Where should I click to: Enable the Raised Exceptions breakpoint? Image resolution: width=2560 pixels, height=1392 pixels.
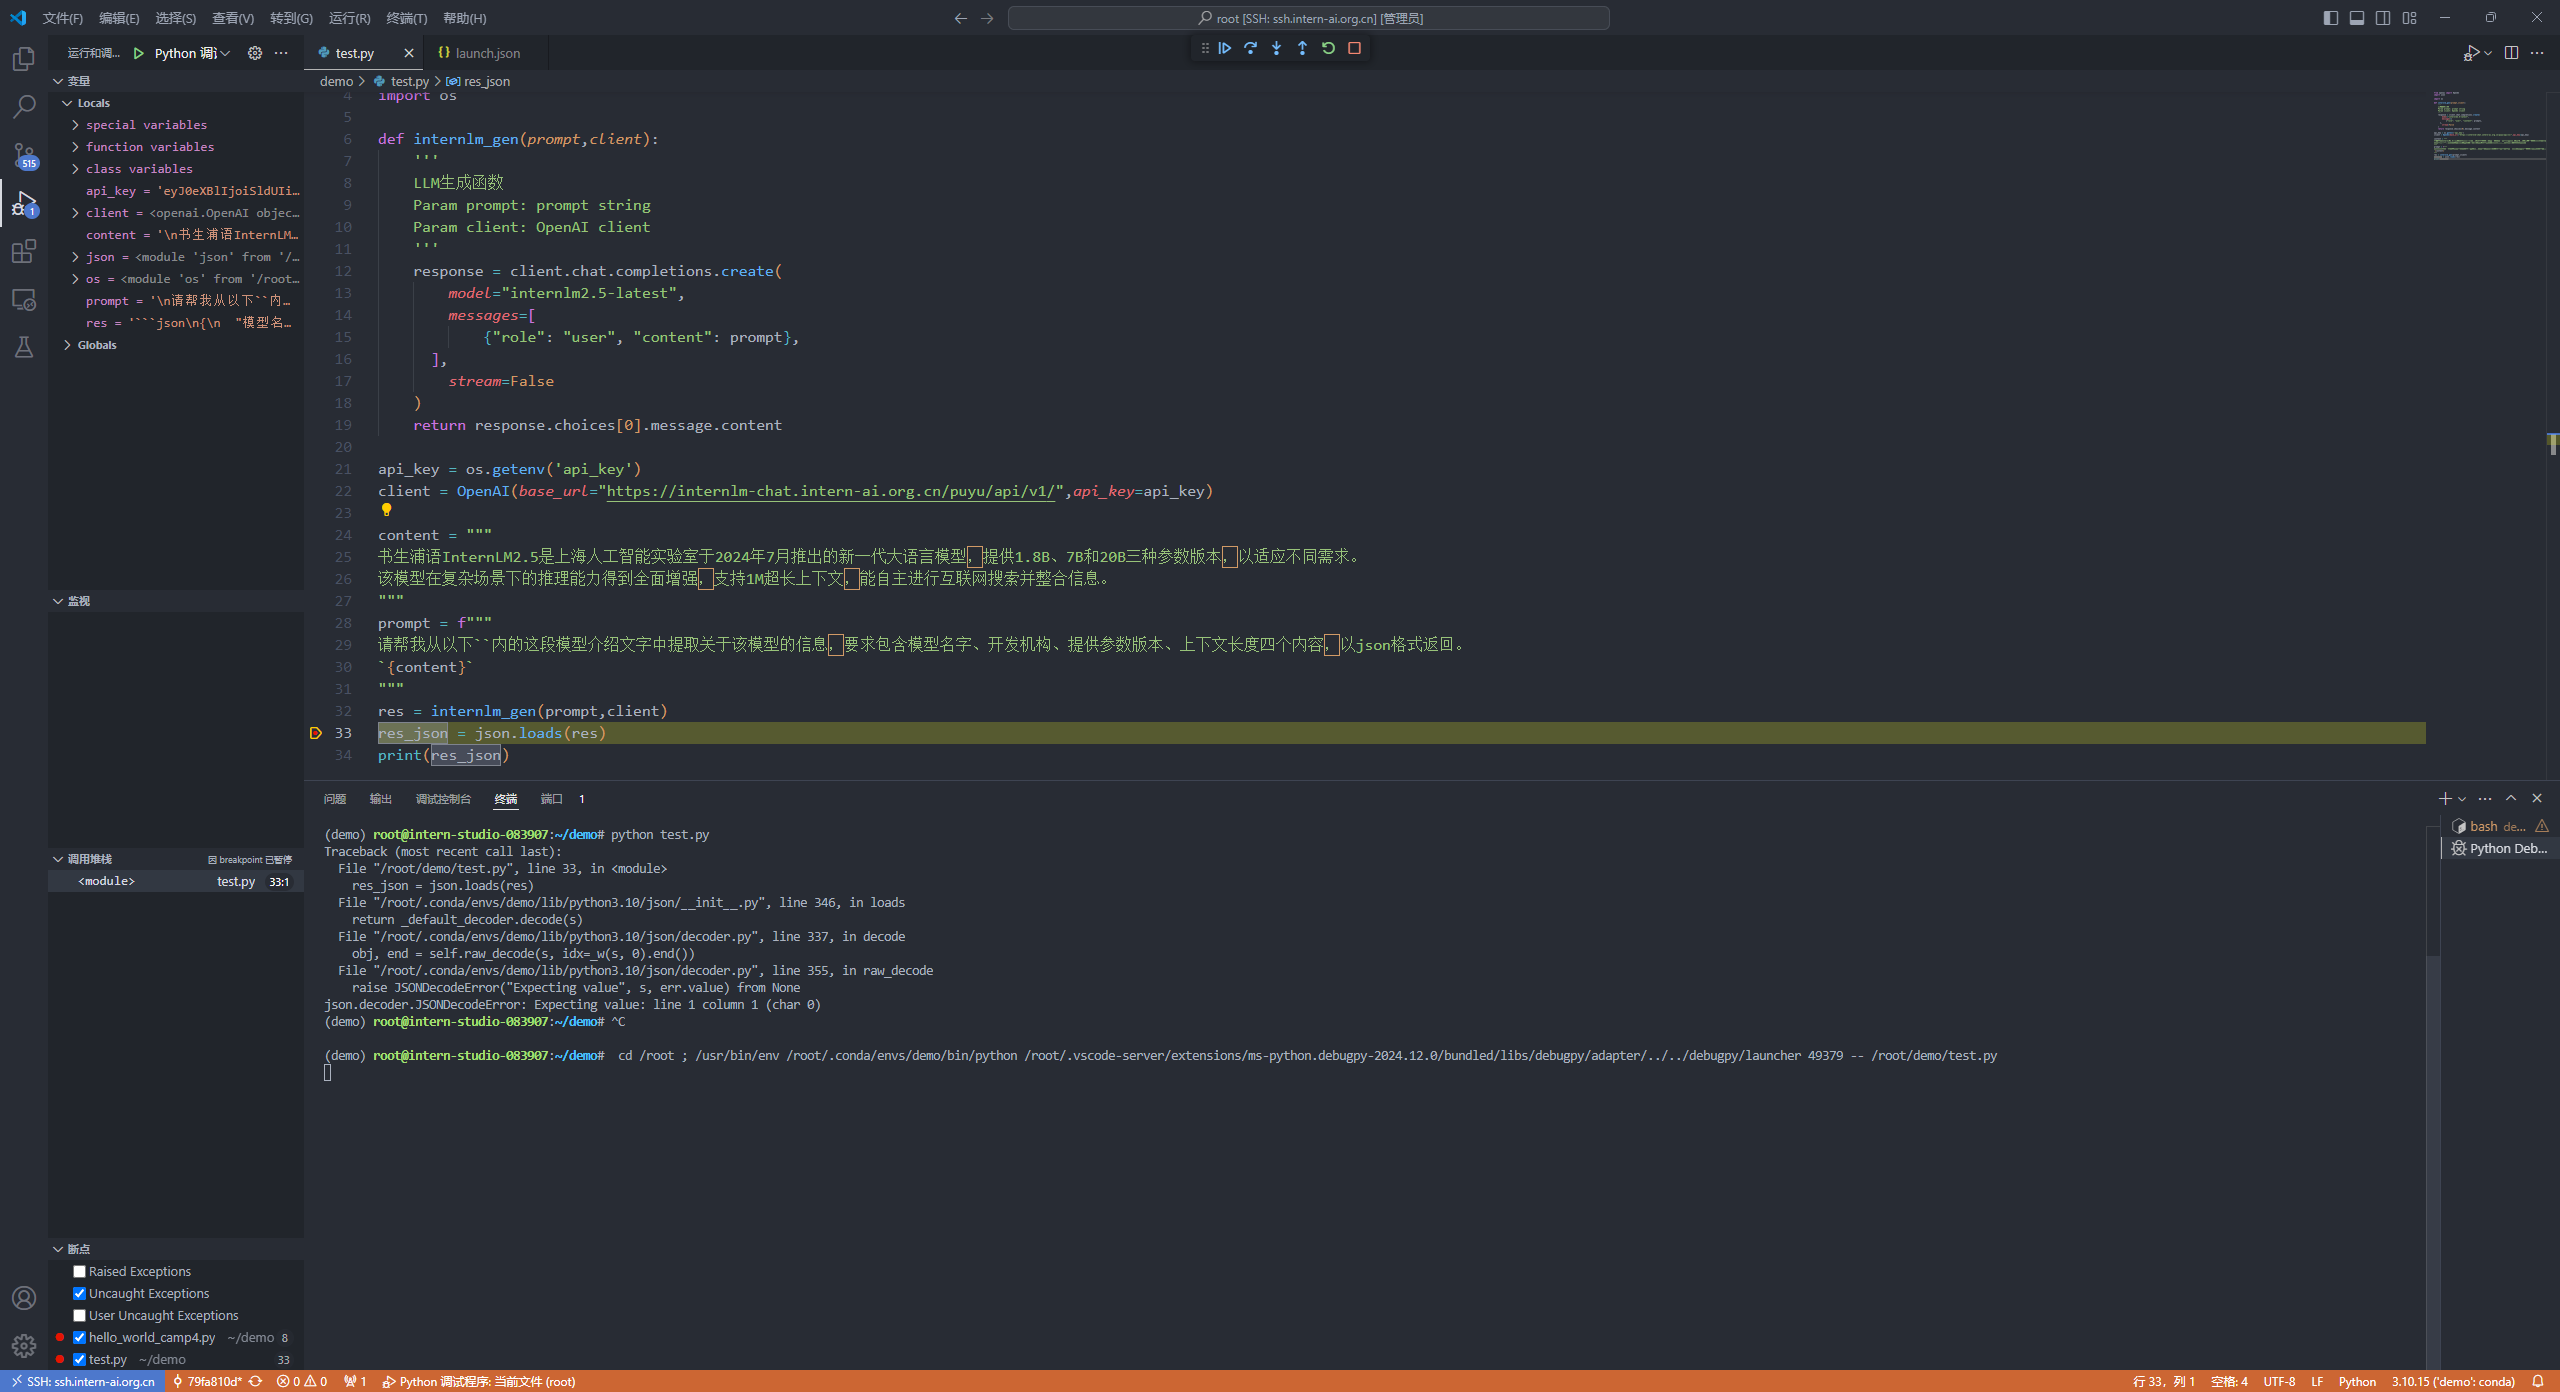coord(79,1271)
